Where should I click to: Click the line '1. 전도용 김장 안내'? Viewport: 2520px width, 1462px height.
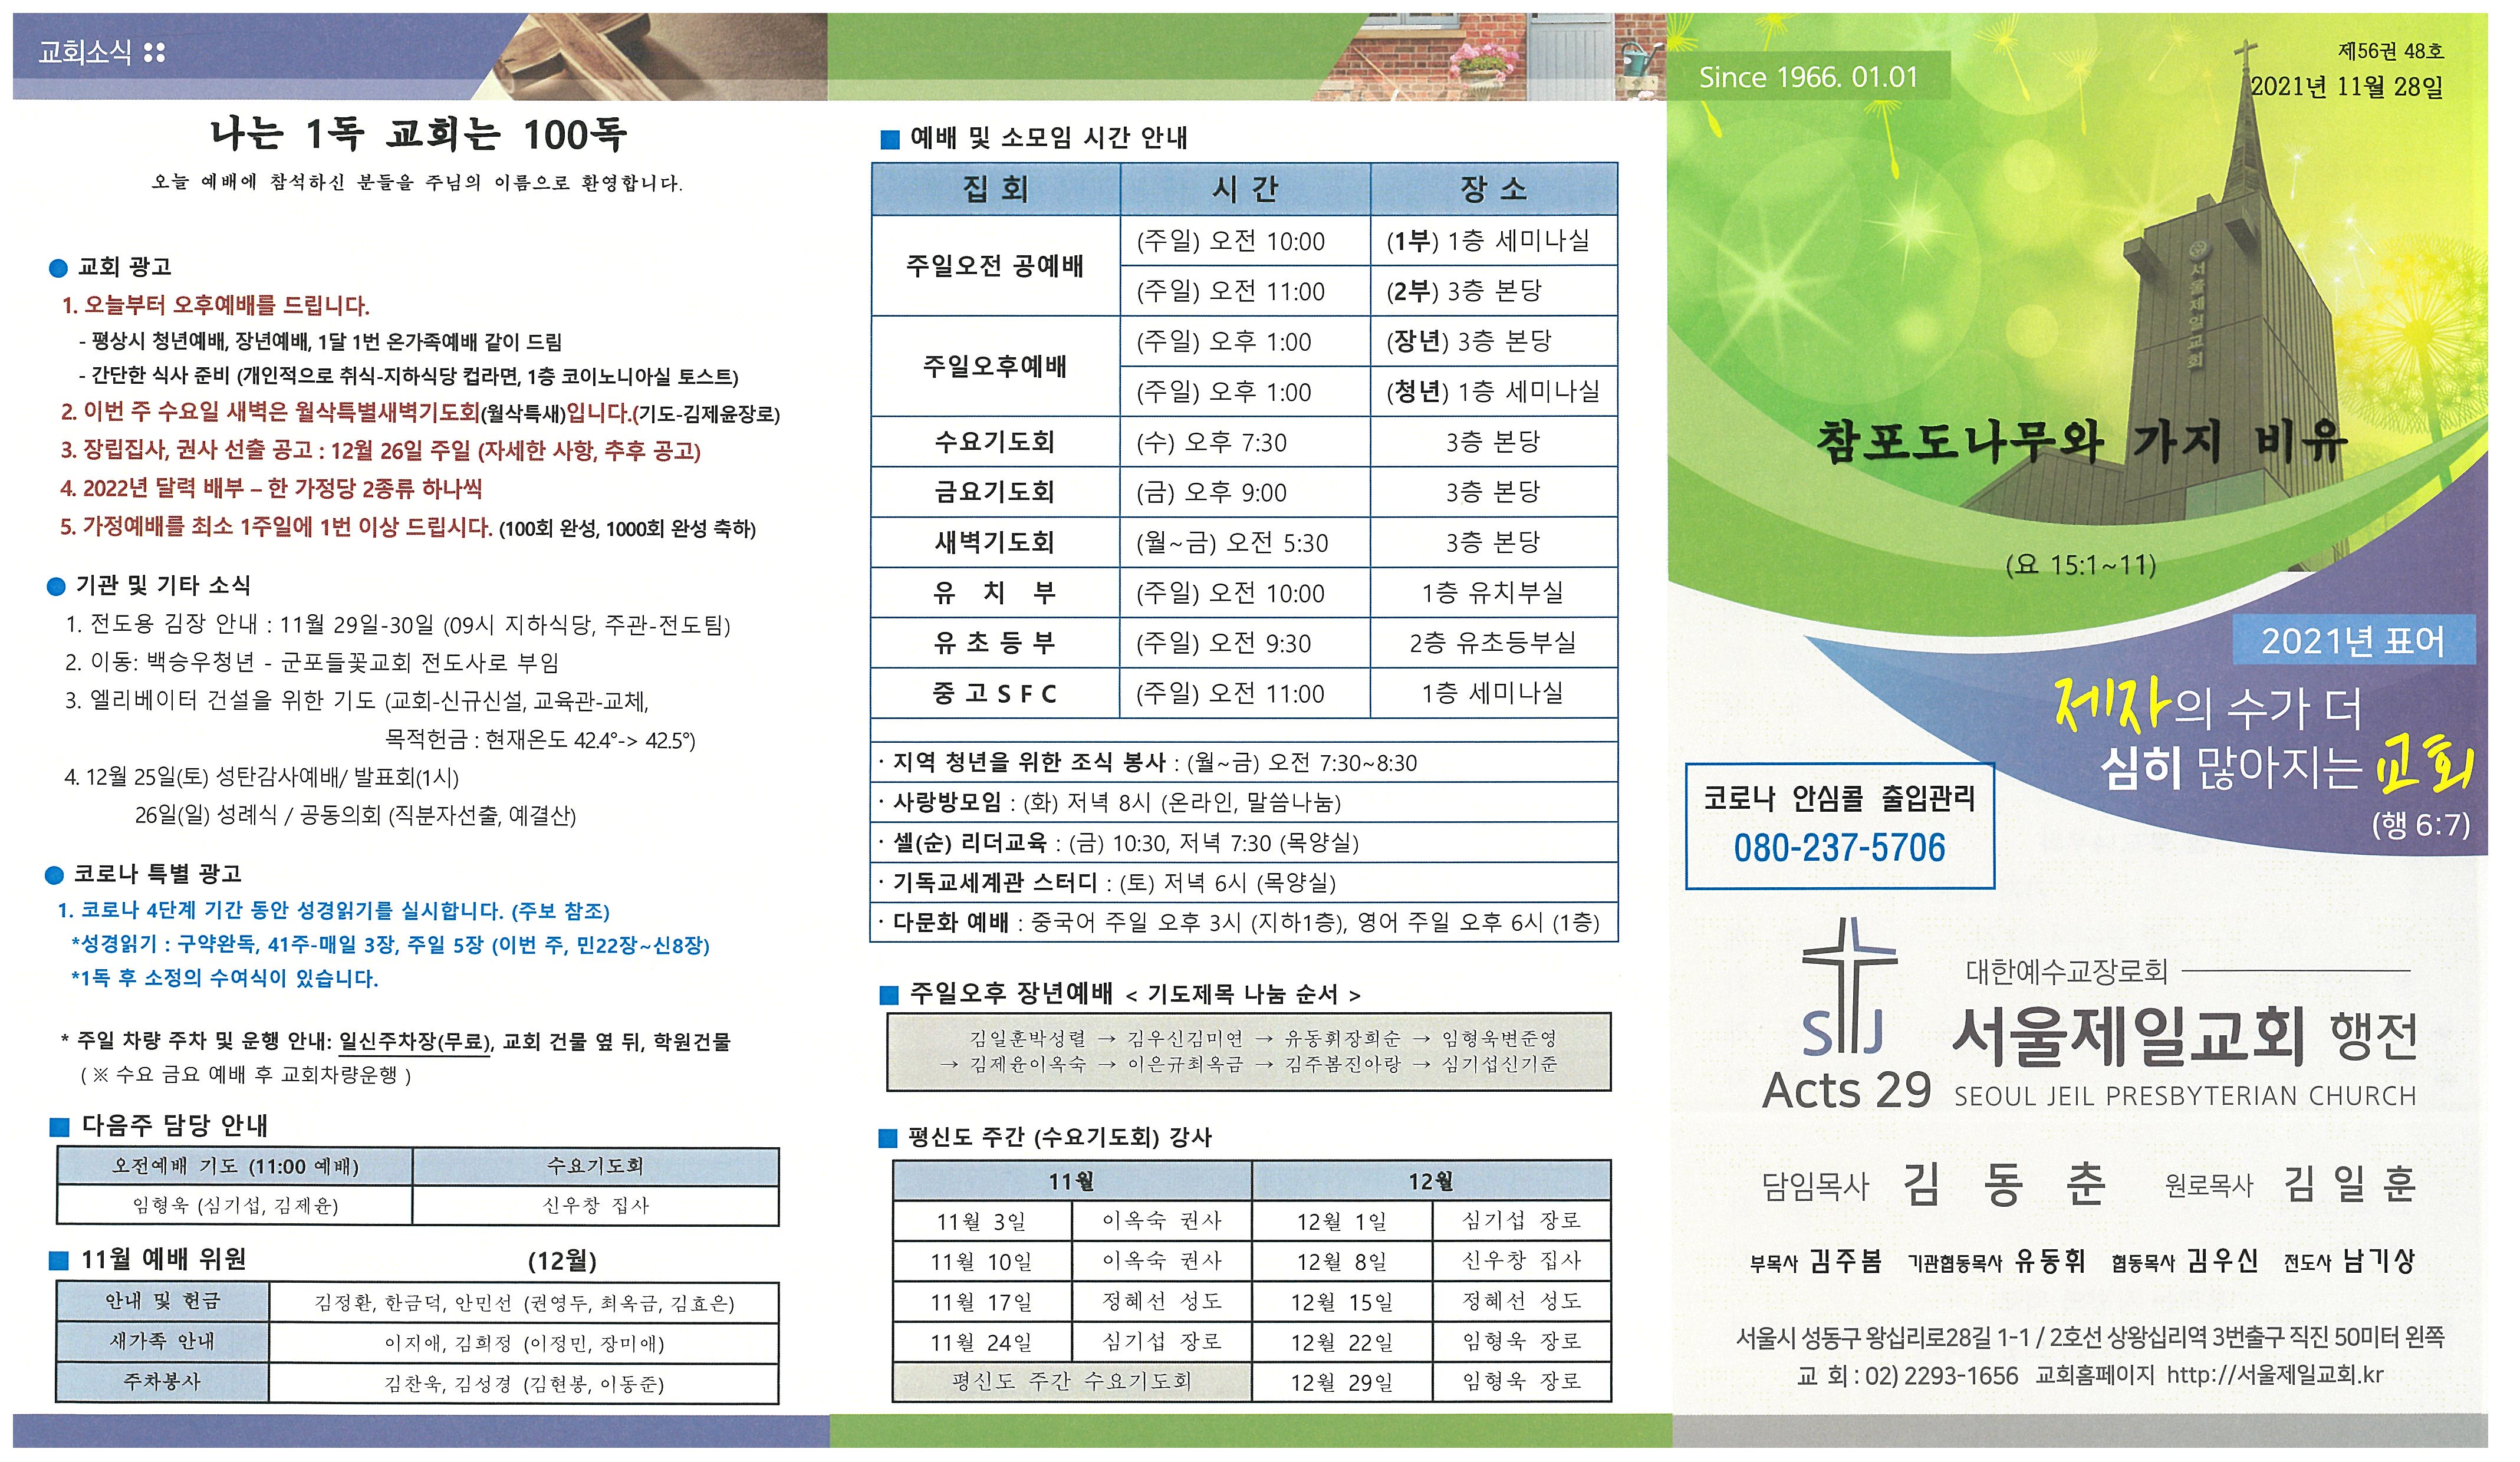point(398,626)
